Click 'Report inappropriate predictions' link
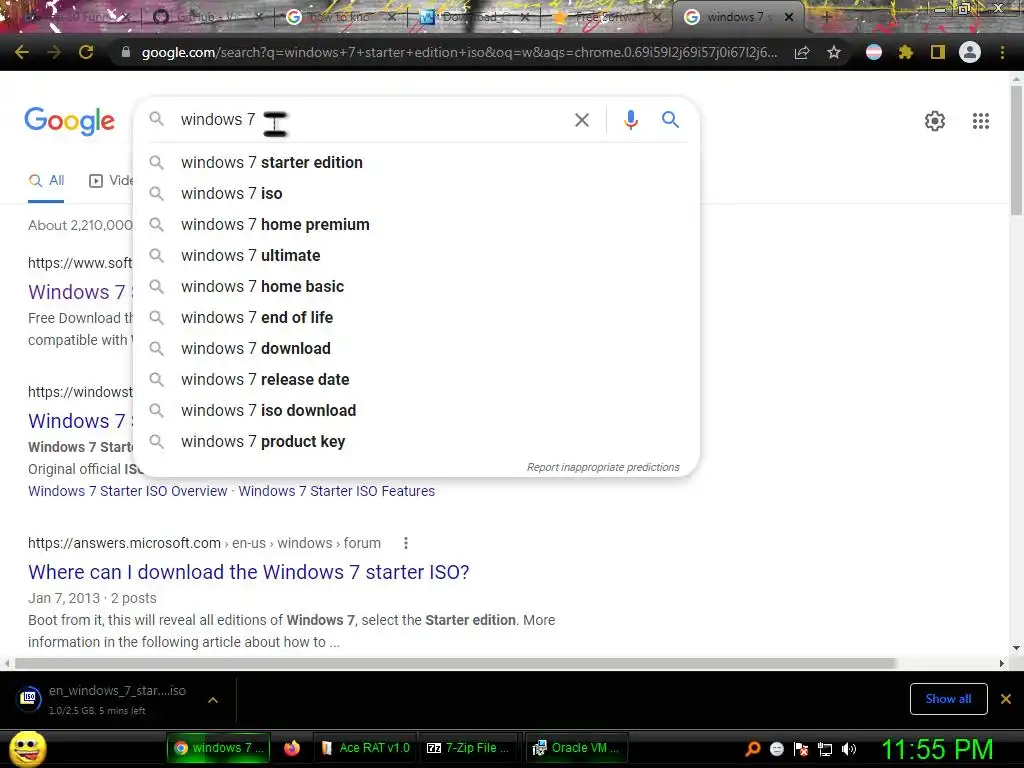The image size is (1024, 768). pyautogui.click(x=603, y=468)
